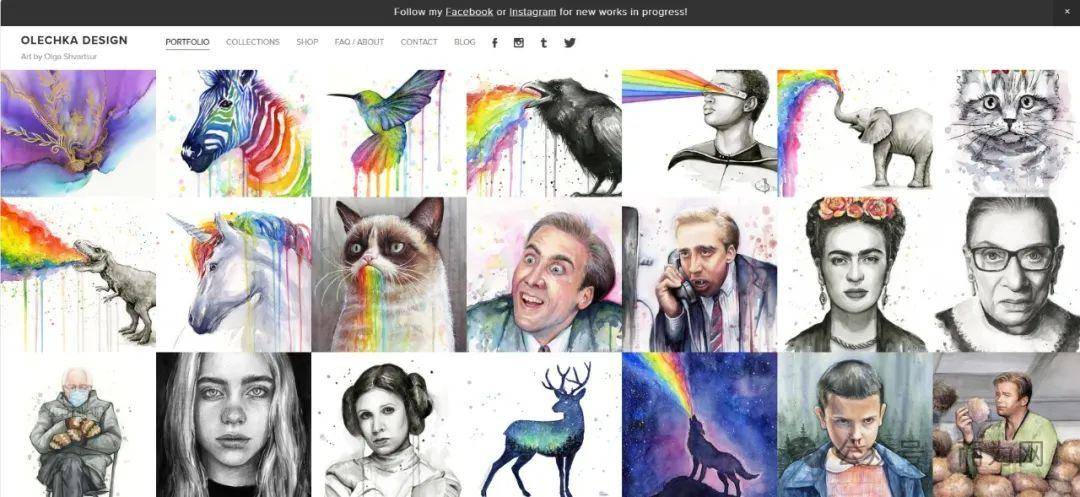Viewport: 1080px width, 497px height.
Task: Open the galaxy deer silhouette artwork
Action: click(544, 425)
